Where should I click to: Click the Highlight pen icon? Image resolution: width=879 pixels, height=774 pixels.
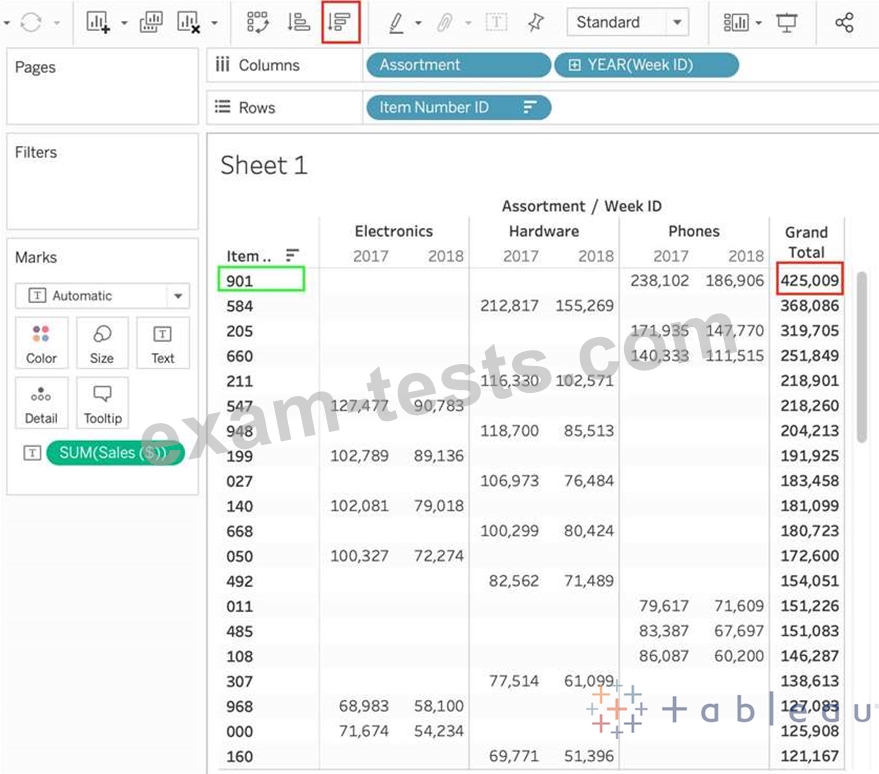click(x=396, y=22)
